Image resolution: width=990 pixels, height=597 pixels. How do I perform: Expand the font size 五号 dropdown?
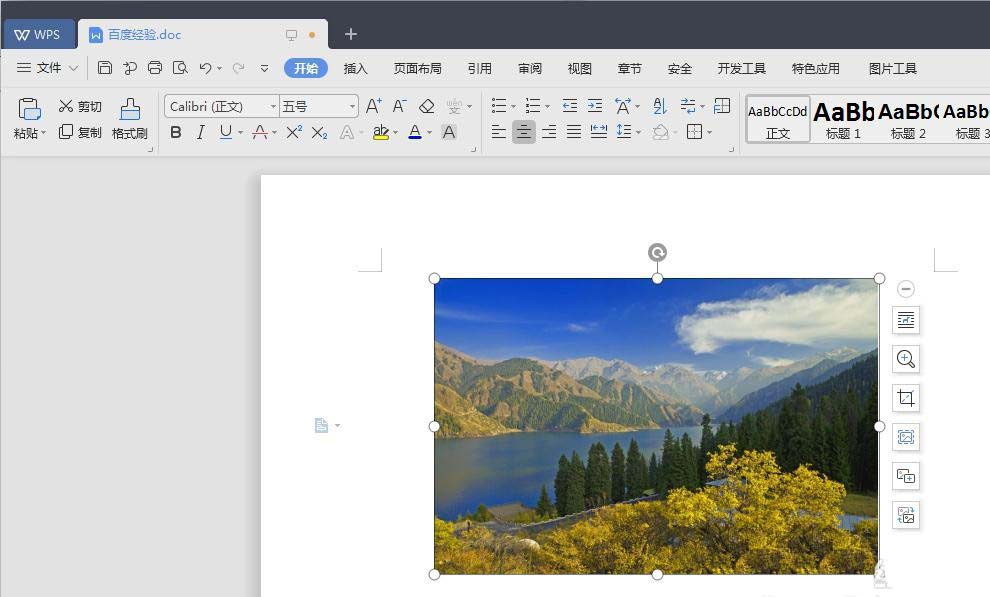pyautogui.click(x=352, y=106)
